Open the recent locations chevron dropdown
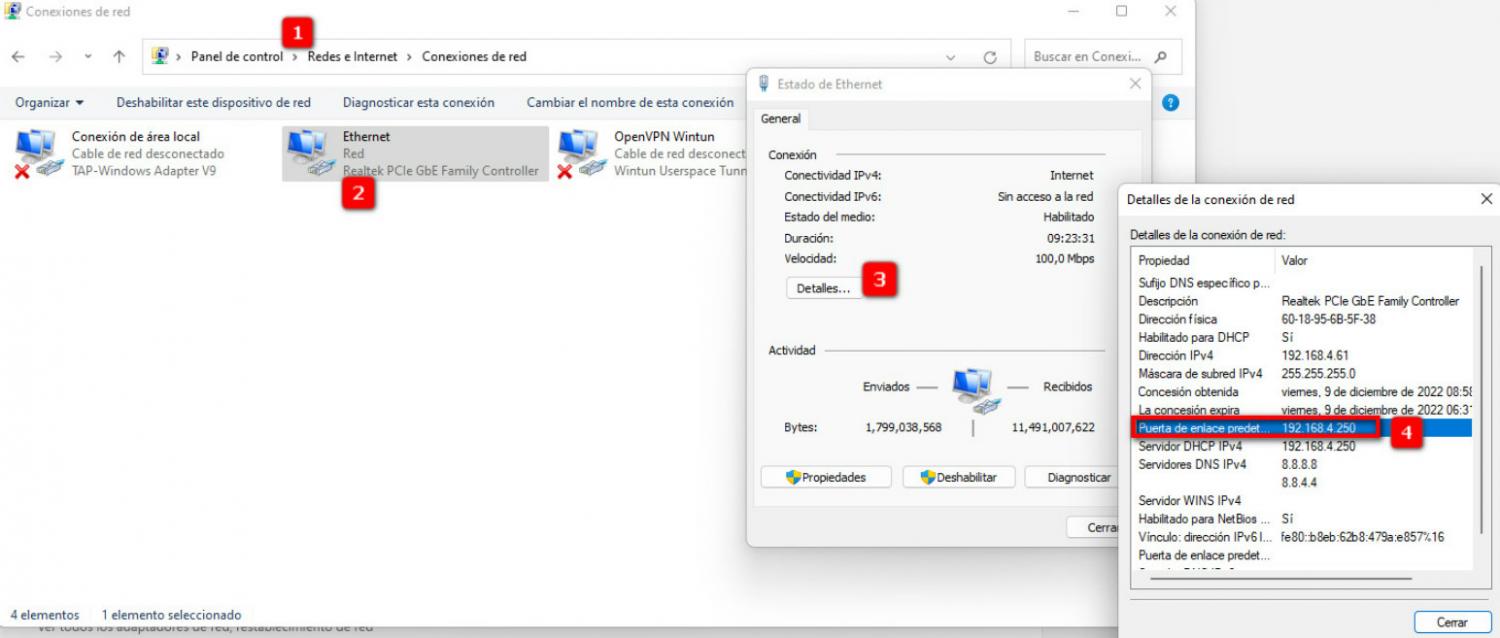The image size is (1500, 638). pos(87,57)
